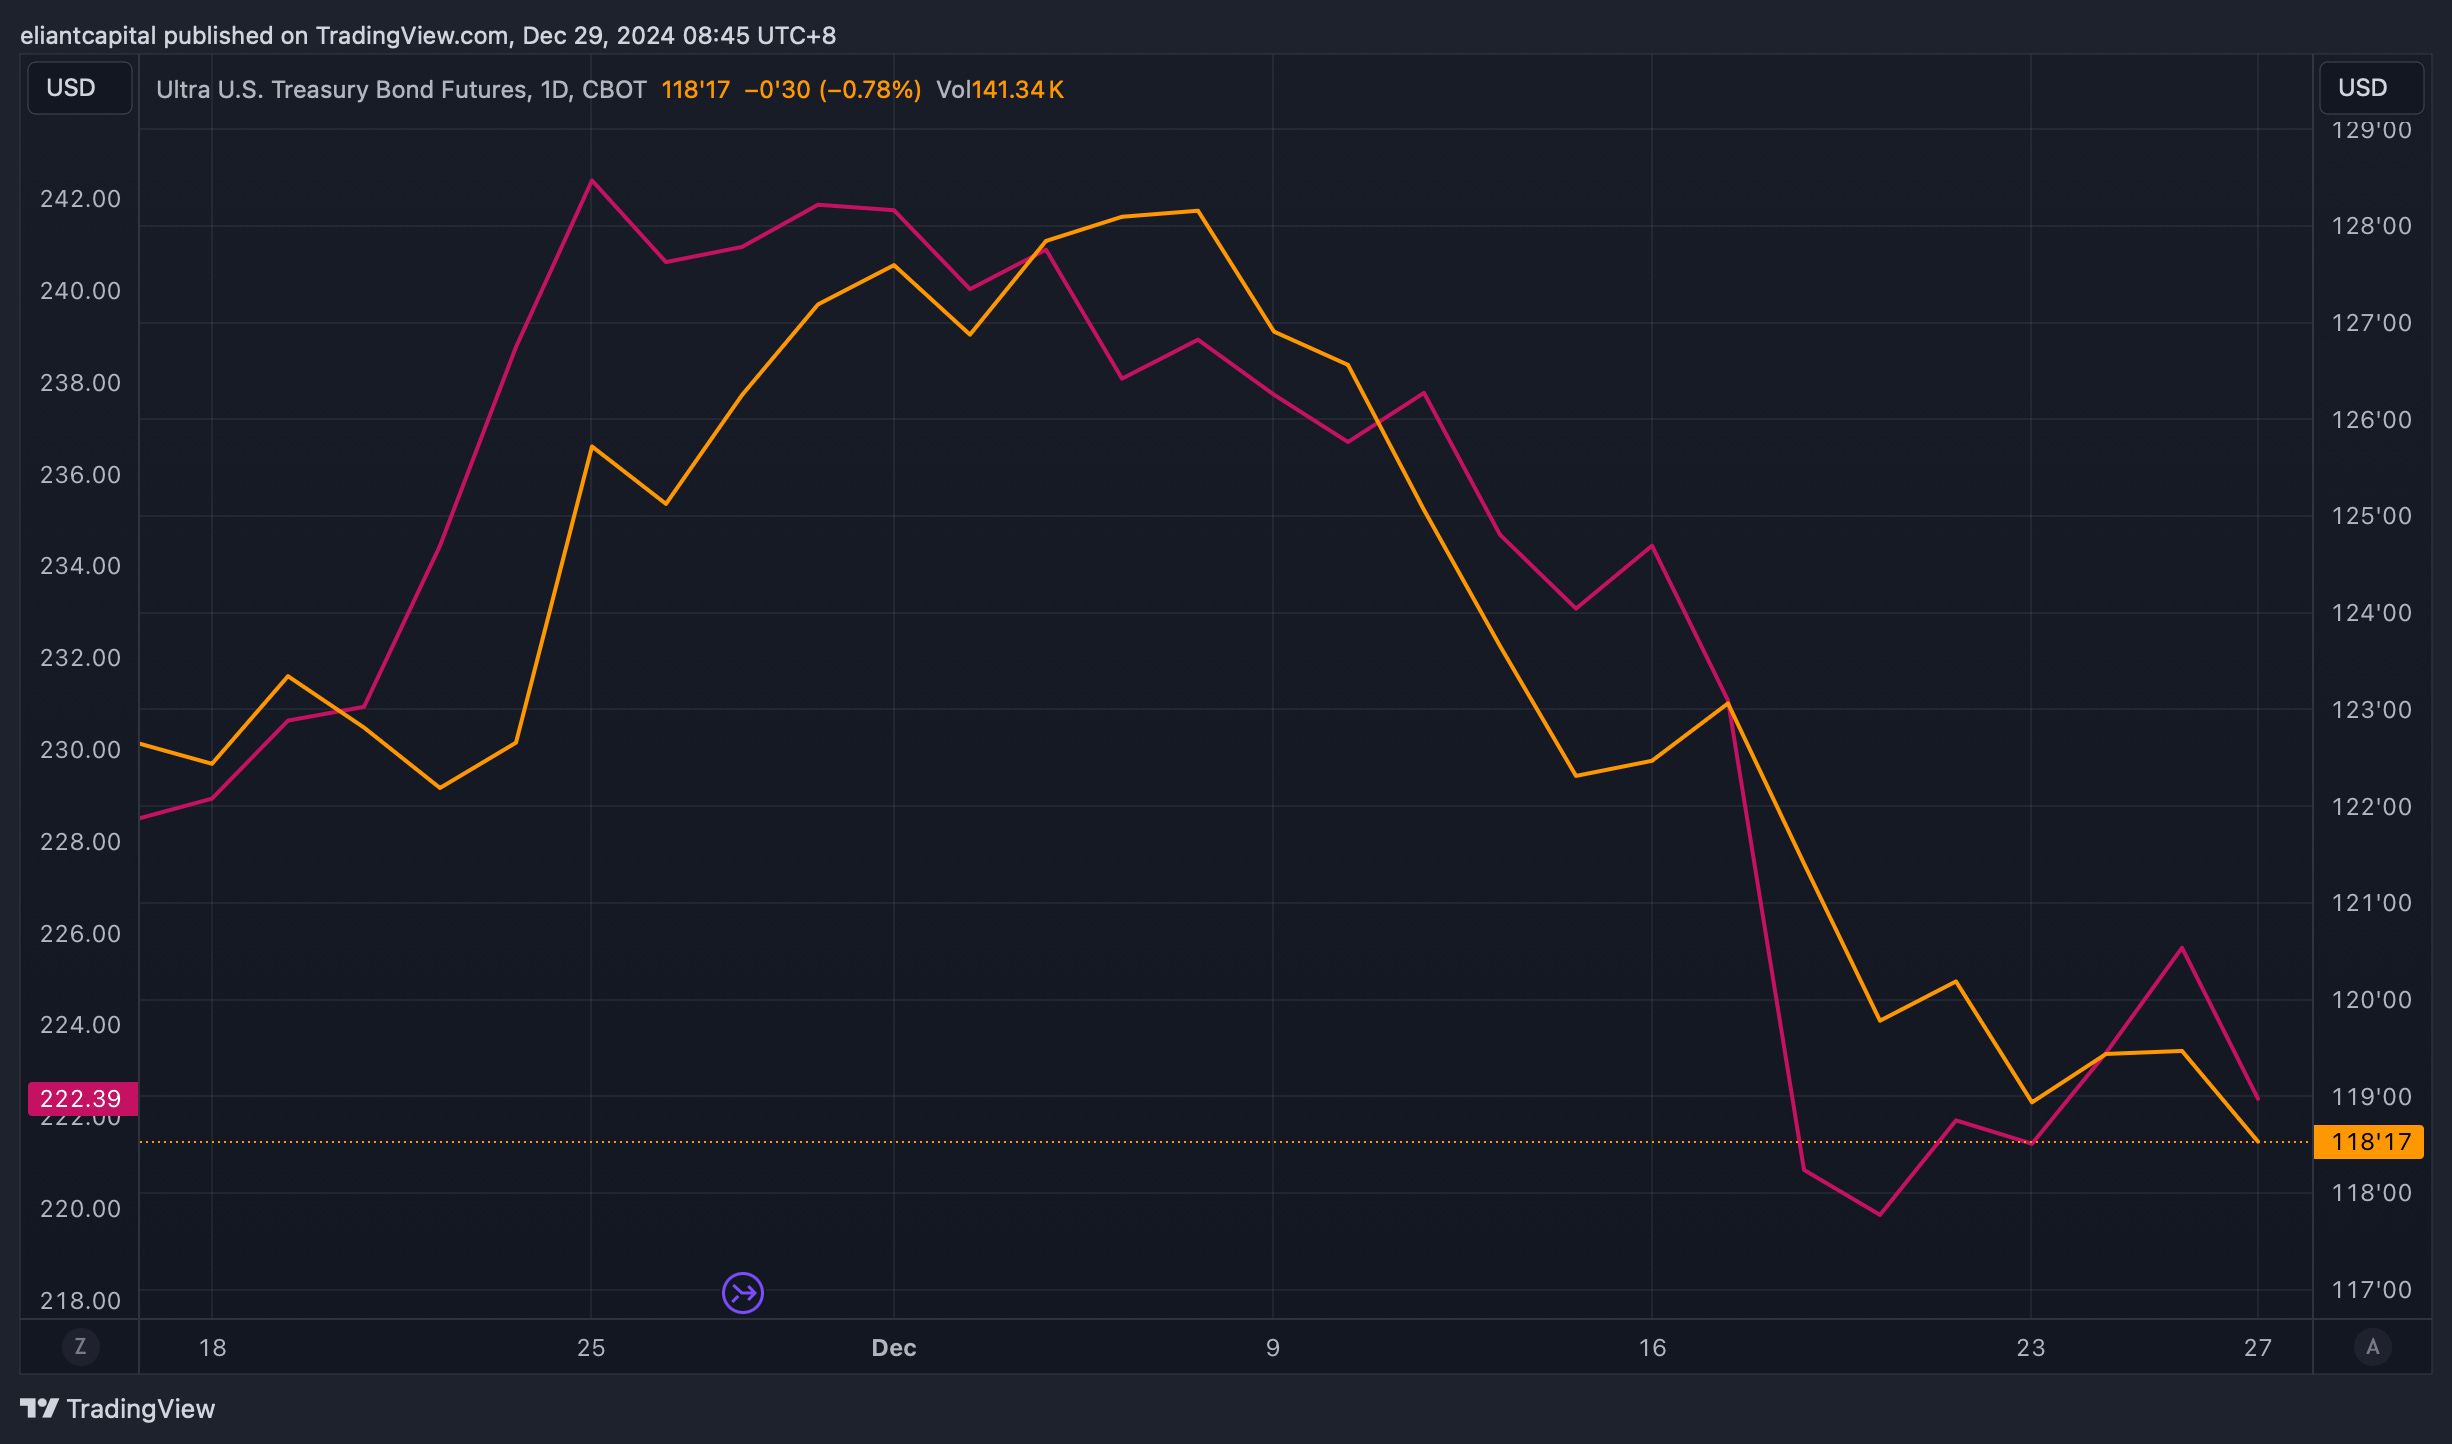The height and width of the screenshot is (1444, 2452).
Task: Click the TradingView logo icon
Action: [x=39, y=1408]
